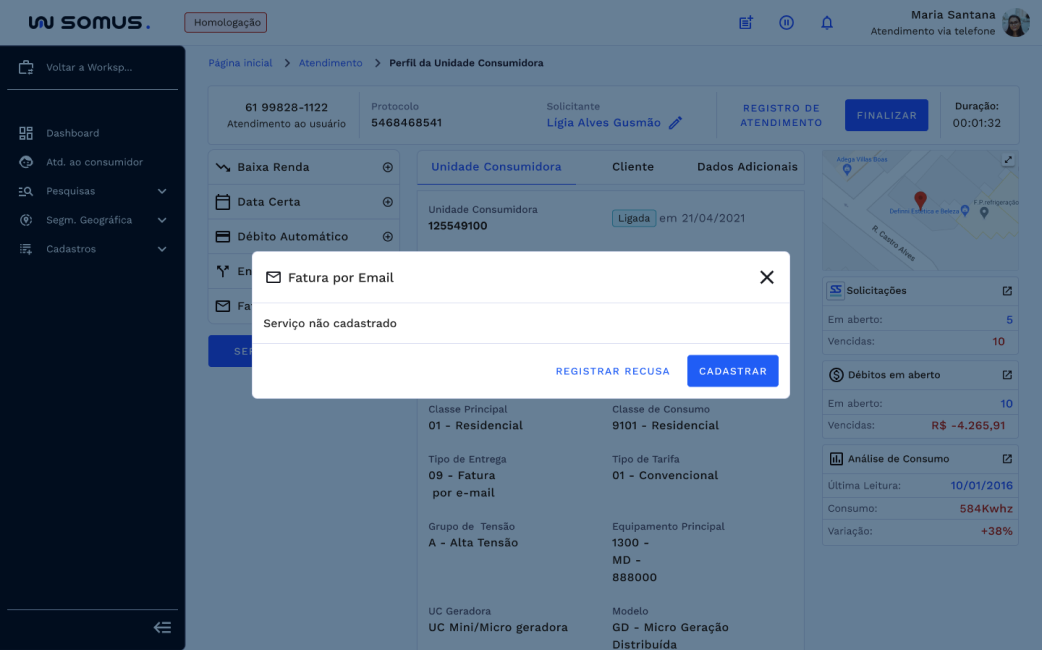The height and width of the screenshot is (650, 1042).
Task: Open Análise de Consumo external link icon
Action: coord(1008,458)
